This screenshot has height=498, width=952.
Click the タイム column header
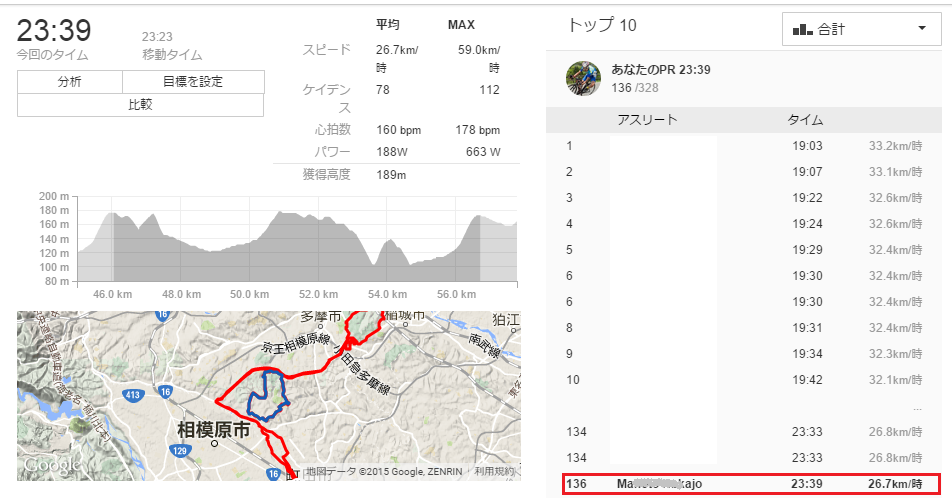(x=805, y=120)
